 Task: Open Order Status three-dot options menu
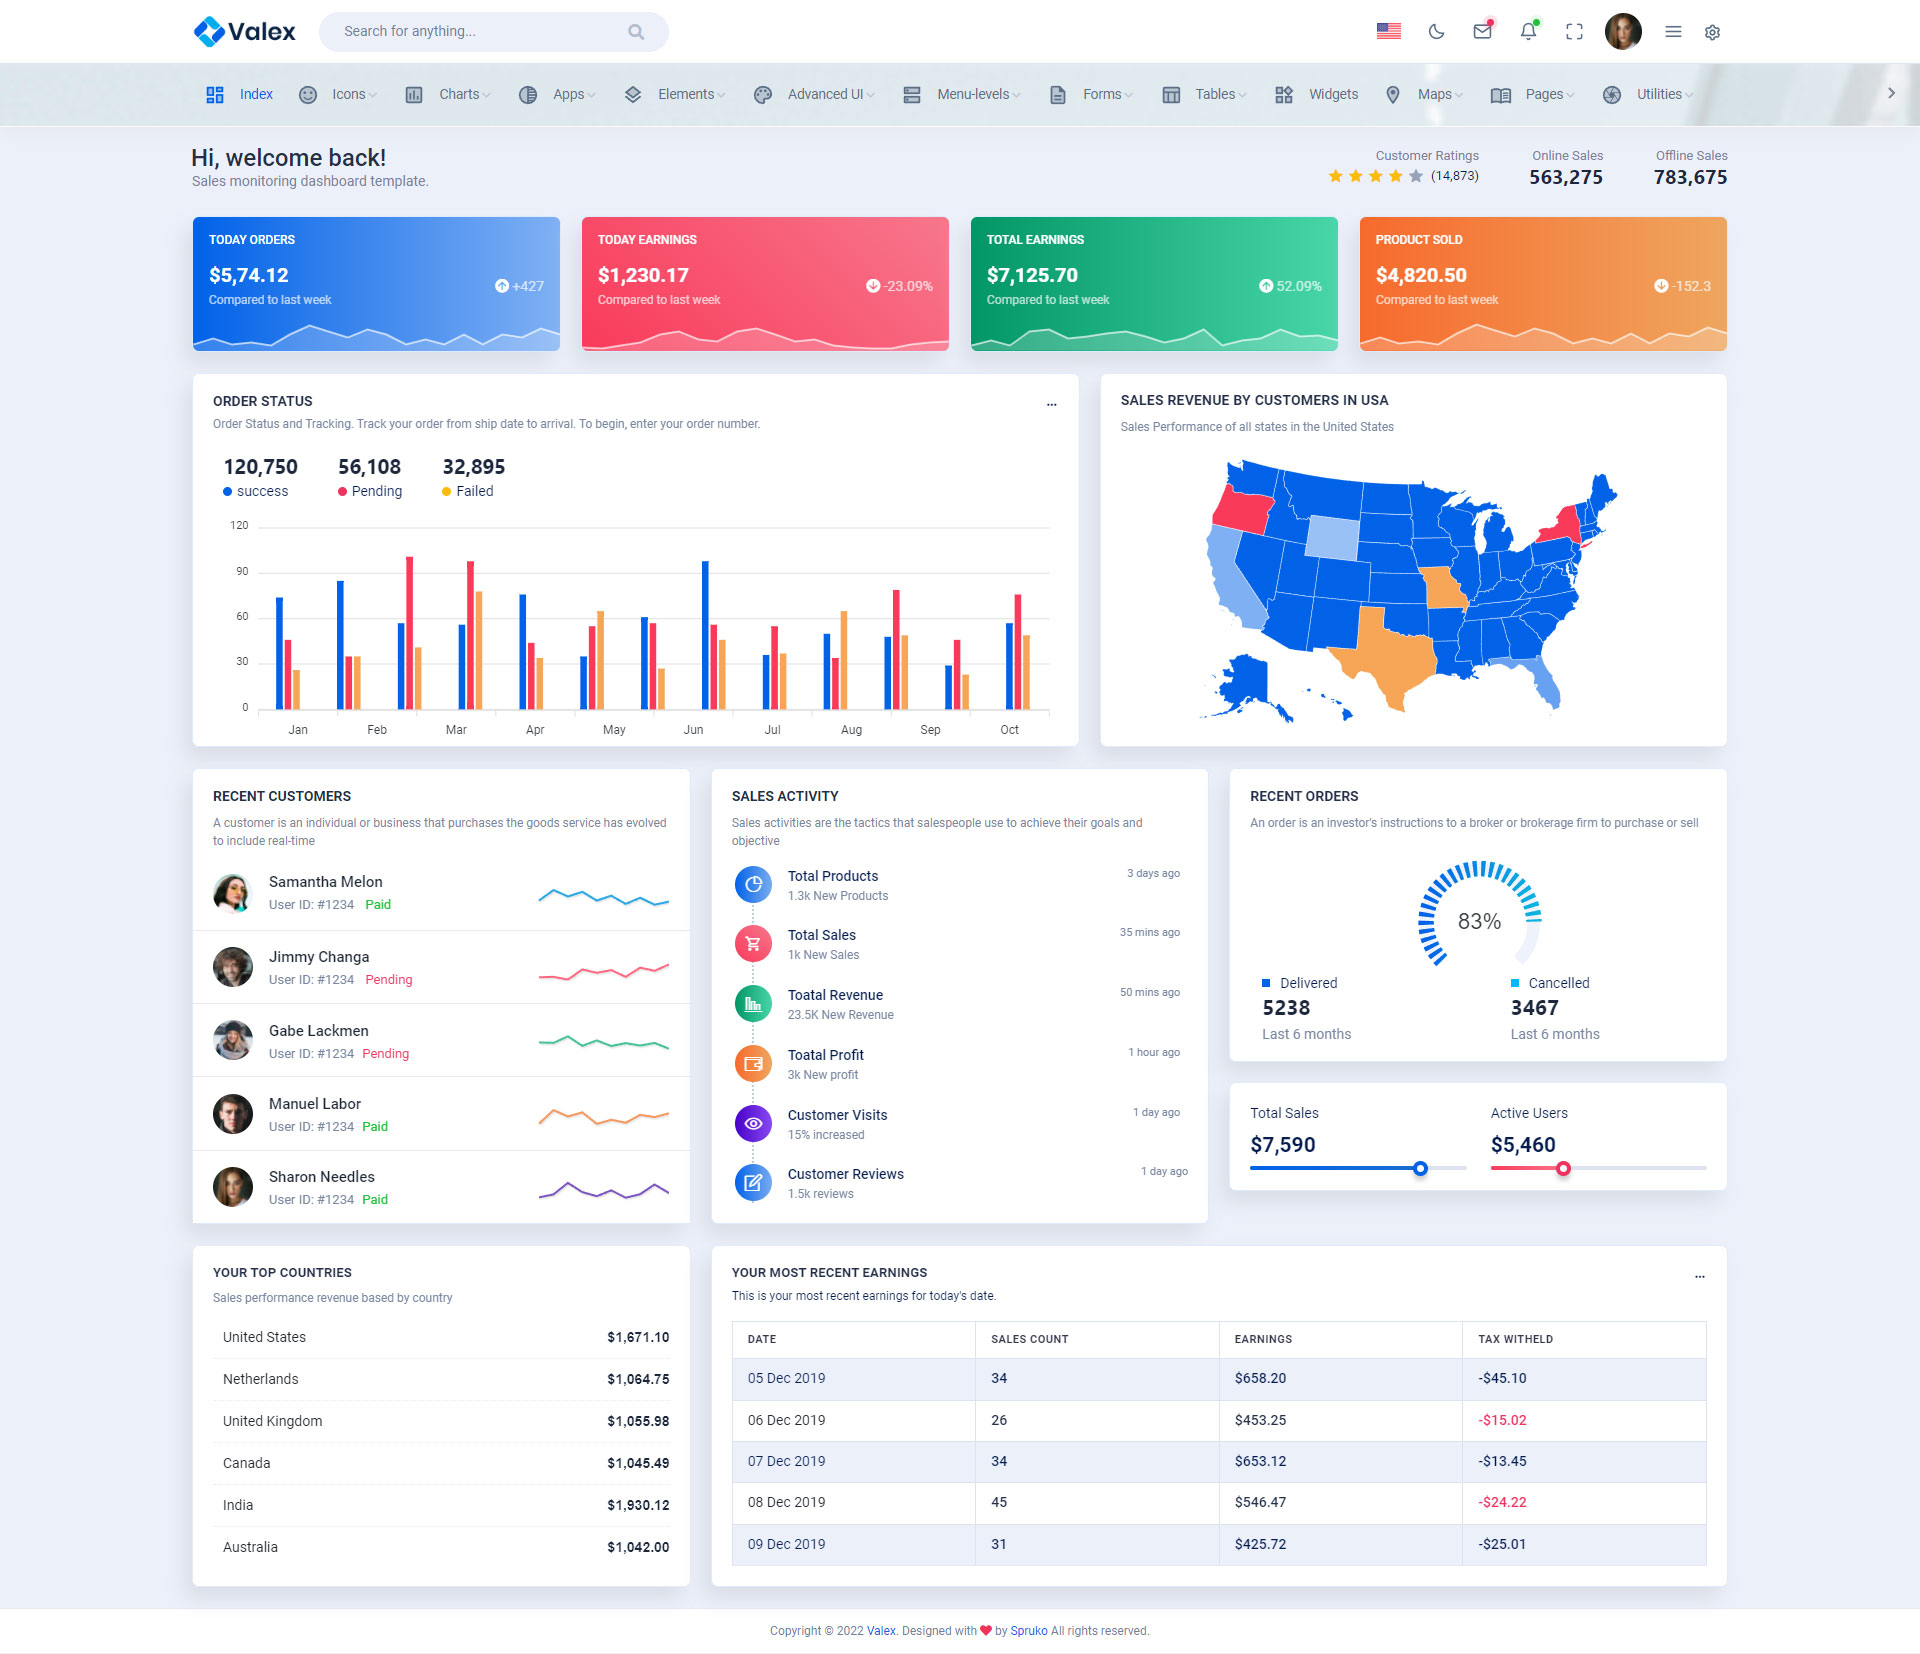(1051, 405)
